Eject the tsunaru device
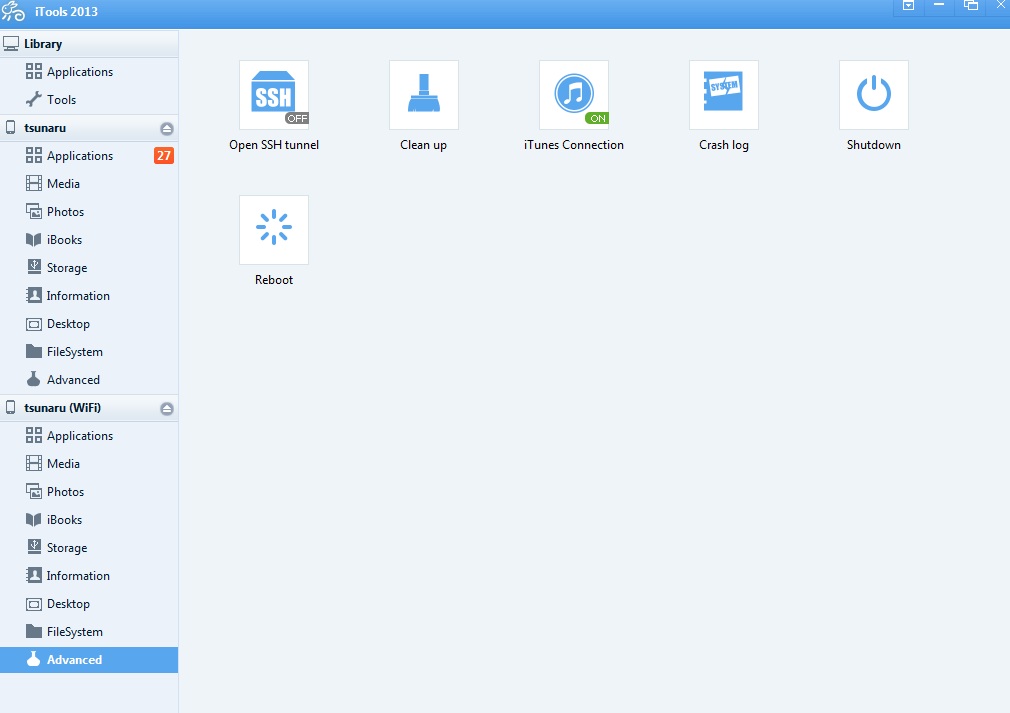This screenshot has height=713, width=1010. [x=167, y=128]
